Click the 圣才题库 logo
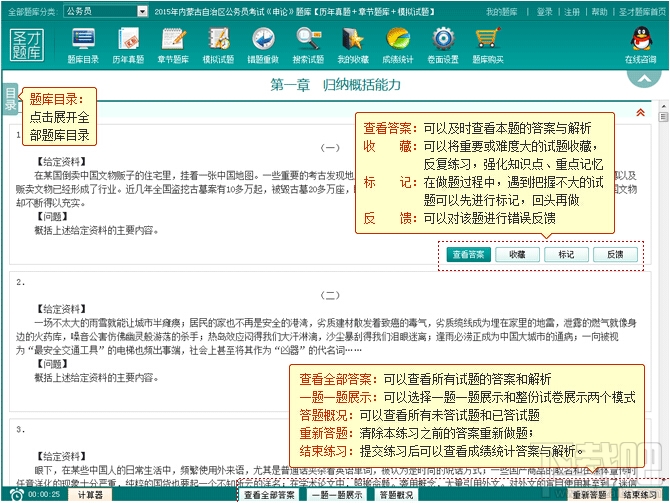Image resolution: width=670 pixels, height=503 pixels. (27, 45)
